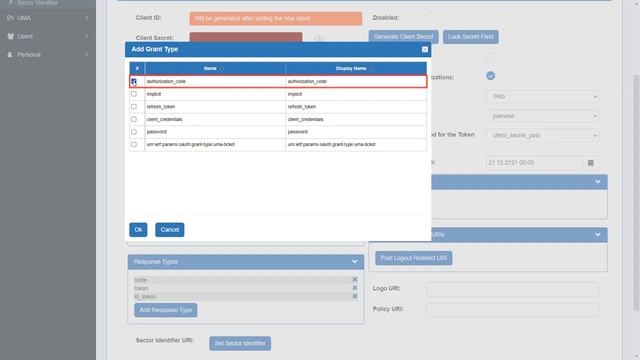Close the Add Grant Type dialog
640x360 pixels.
point(424,49)
